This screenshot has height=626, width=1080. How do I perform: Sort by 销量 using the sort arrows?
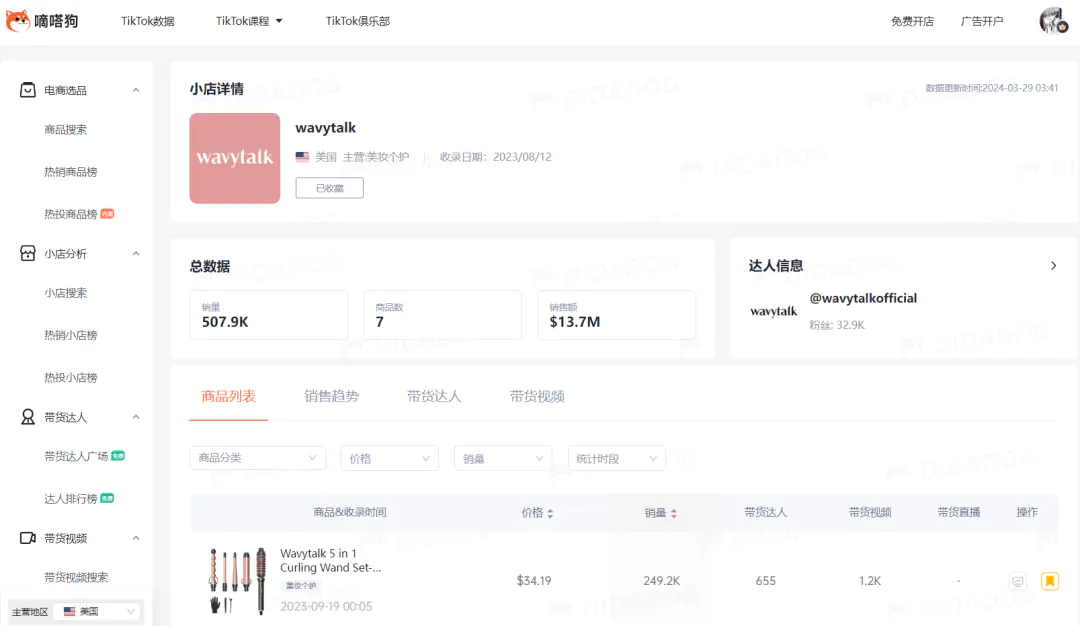[673, 513]
